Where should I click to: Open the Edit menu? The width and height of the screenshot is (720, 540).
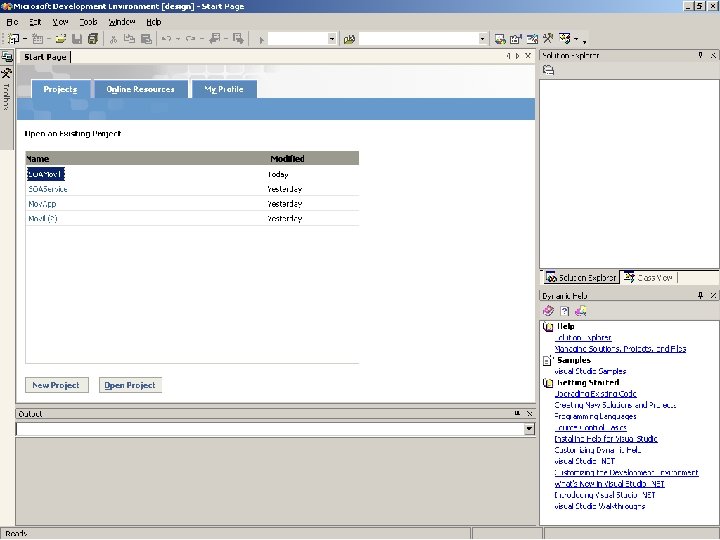(x=35, y=22)
